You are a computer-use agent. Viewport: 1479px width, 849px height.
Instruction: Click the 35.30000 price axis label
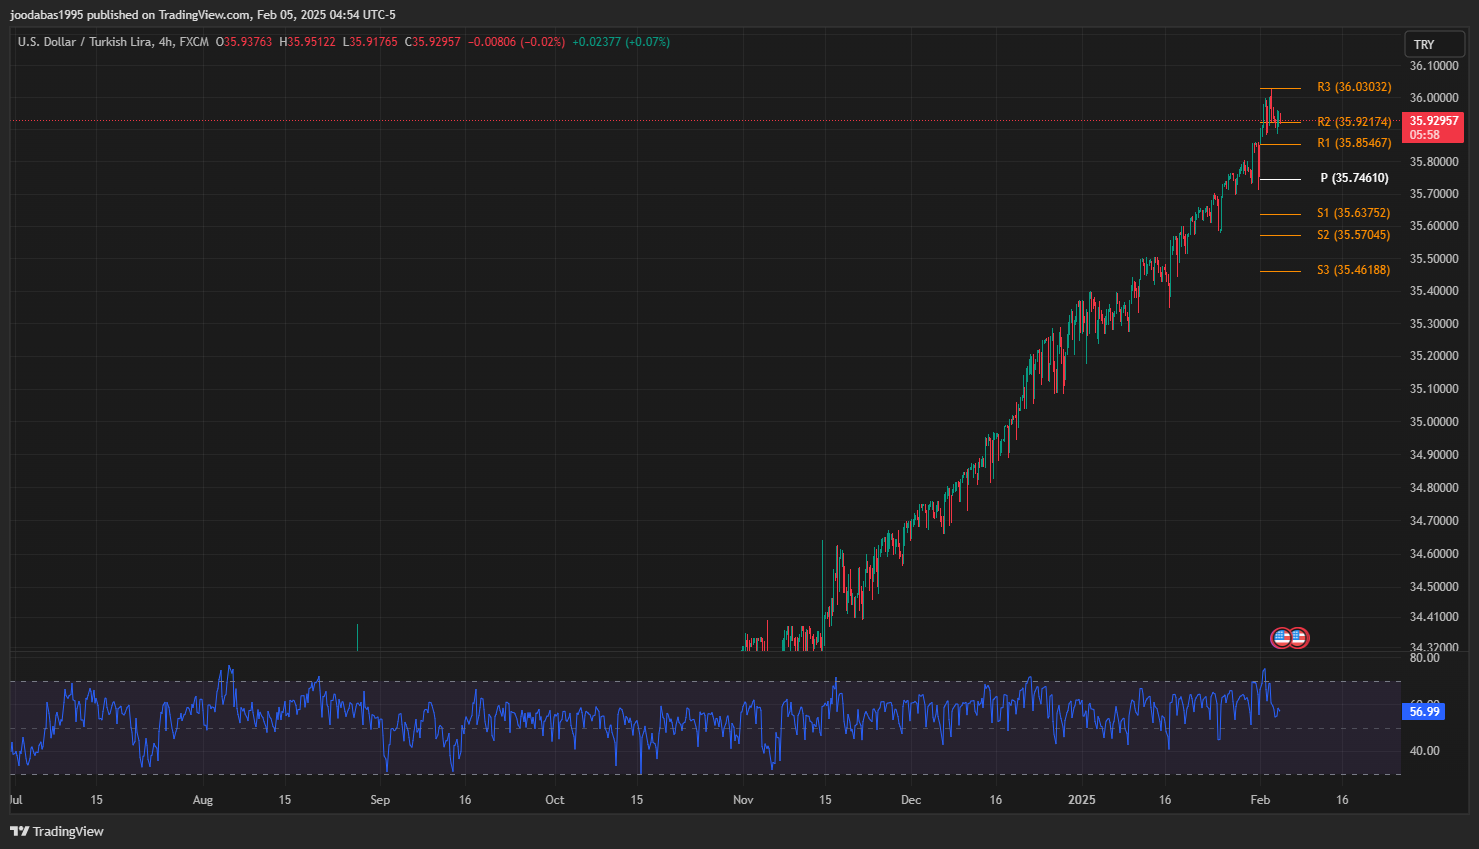(1434, 324)
